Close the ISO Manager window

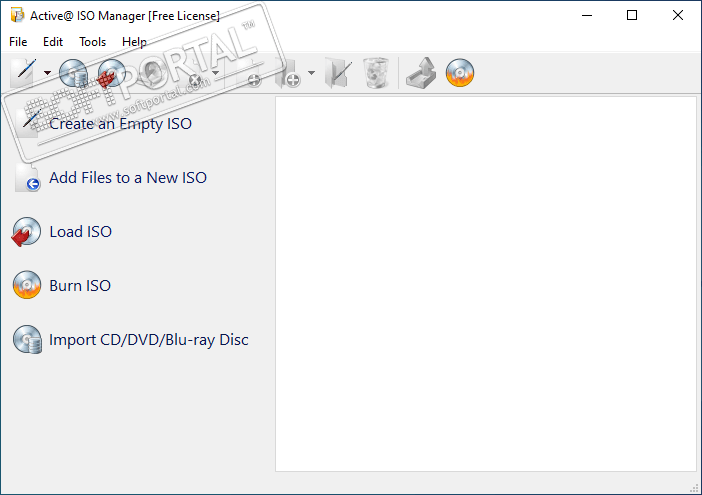678,15
